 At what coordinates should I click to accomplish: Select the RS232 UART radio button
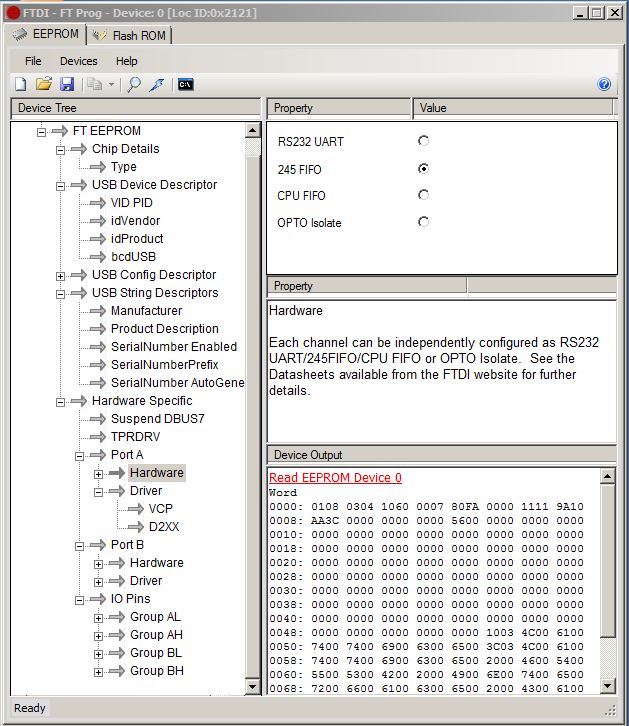(423, 141)
